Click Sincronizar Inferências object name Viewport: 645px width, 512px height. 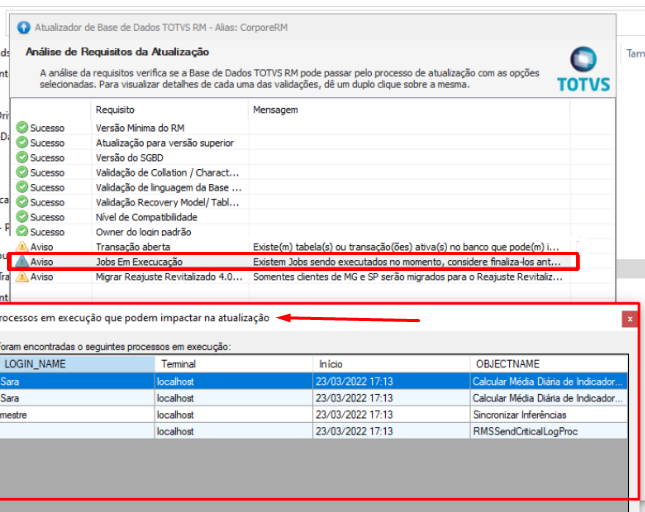click(x=520, y=415)
